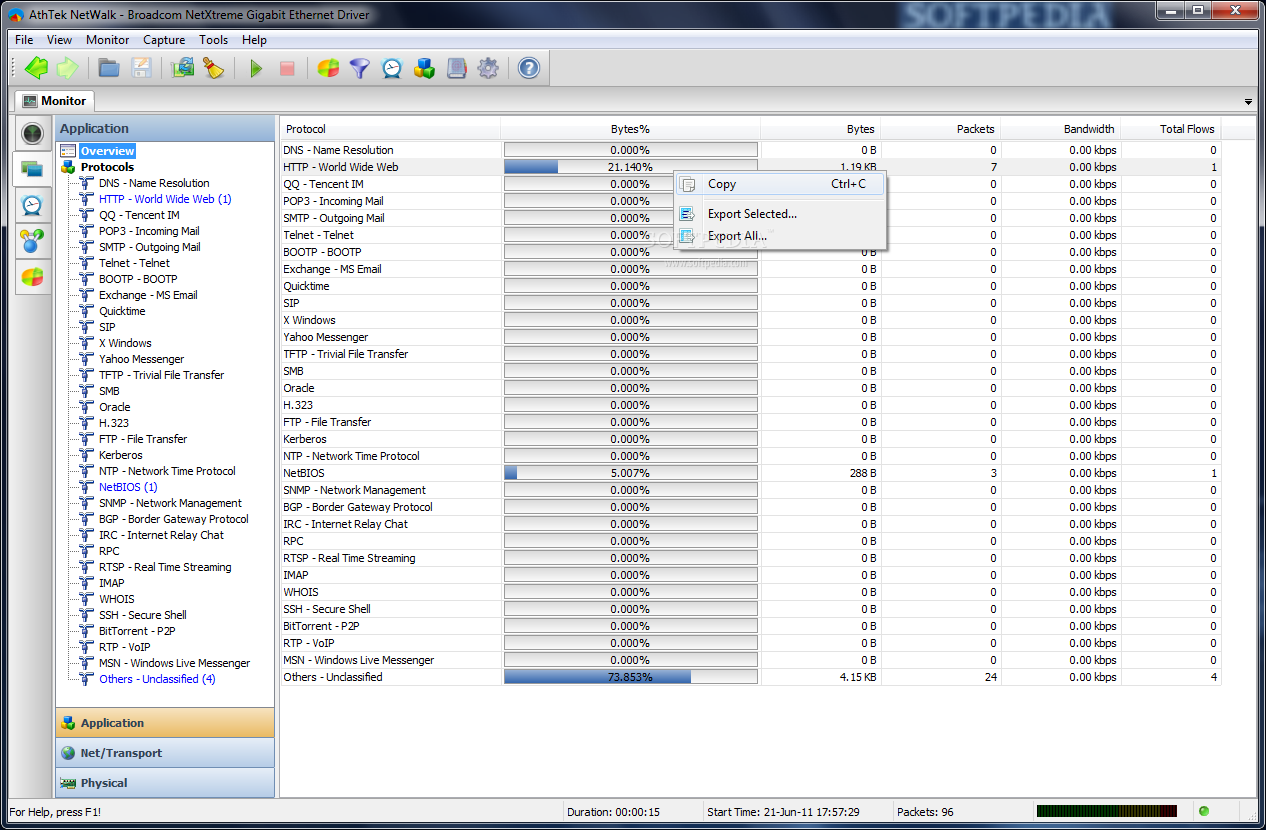Click the Overview tree icon
The width and height of the screenshot is (1266, 830).
(x=68, y=151)
